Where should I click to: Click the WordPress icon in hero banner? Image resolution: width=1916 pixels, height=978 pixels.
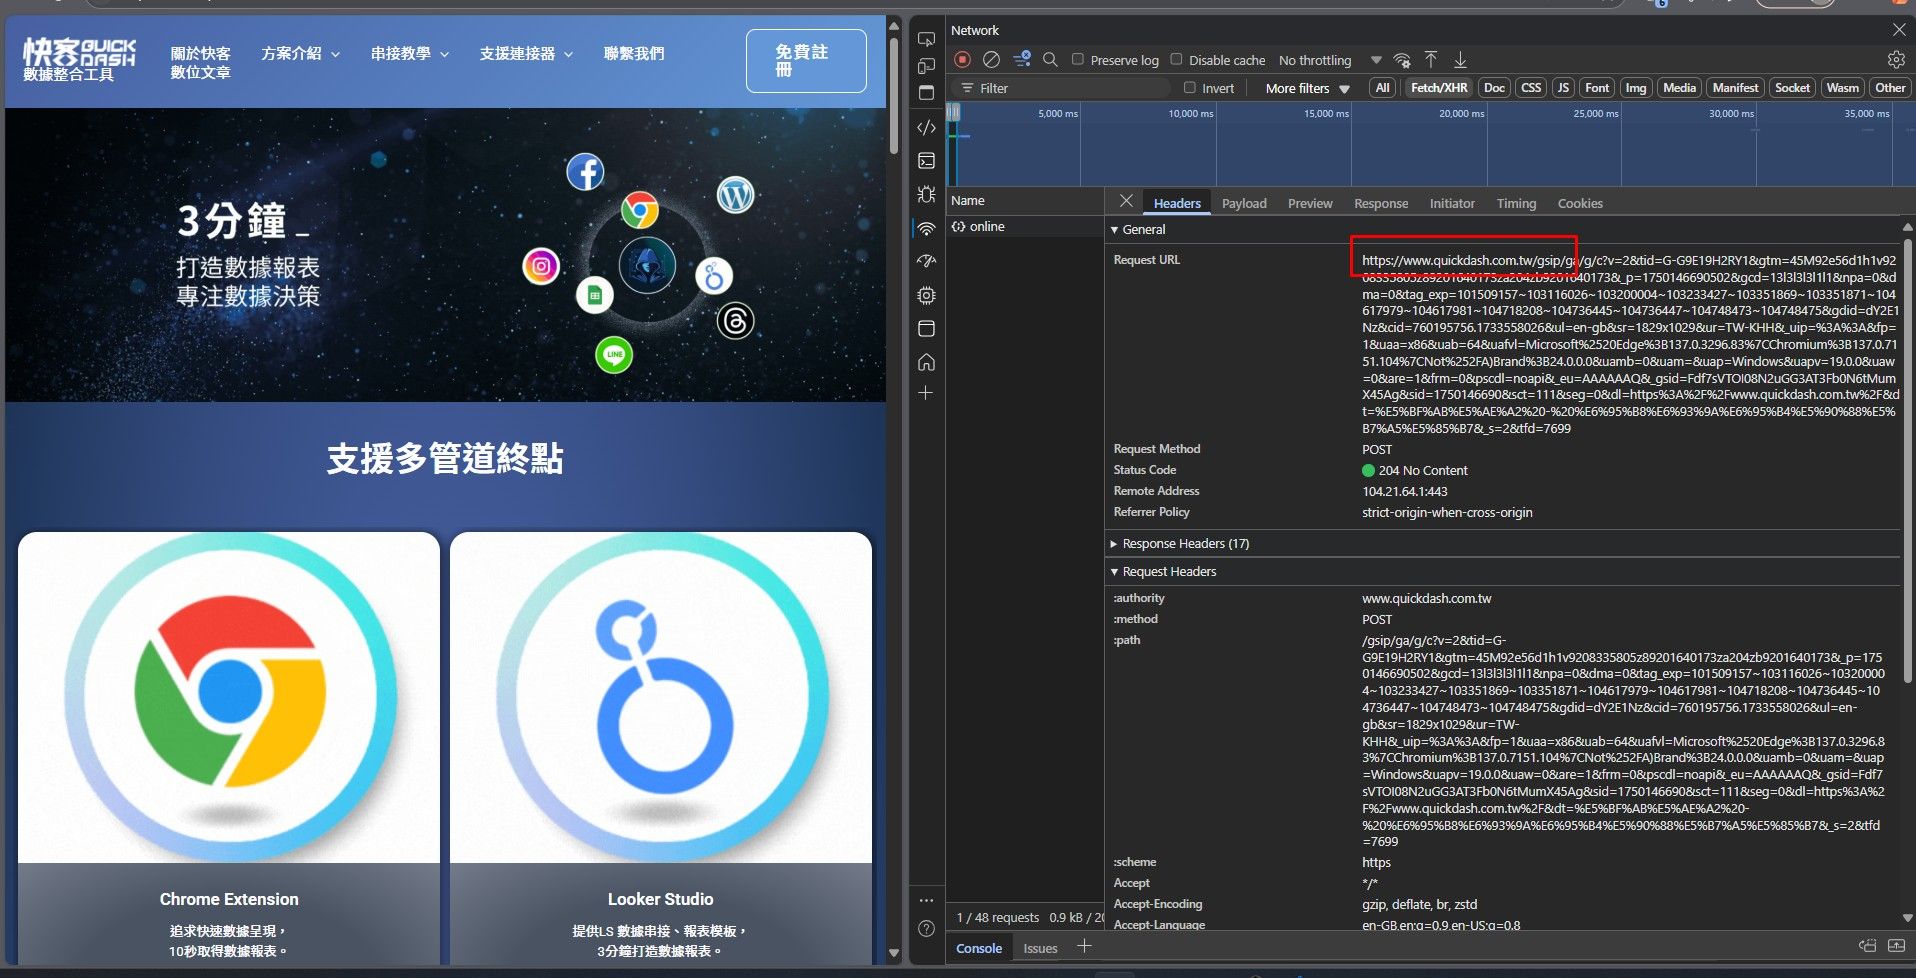click(x=735, y=194)
